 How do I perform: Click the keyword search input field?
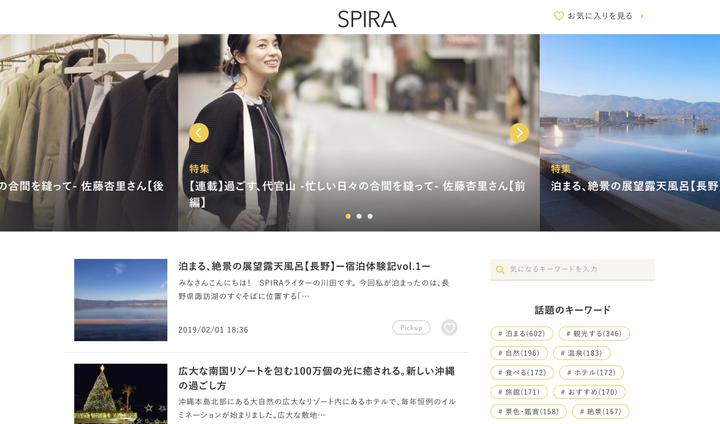572,269
